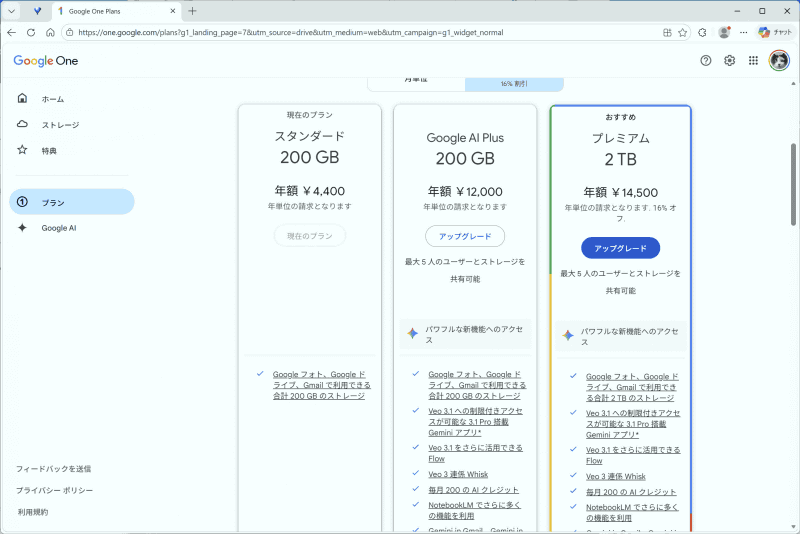Open a new browser tab

click(x=192, y=11)
